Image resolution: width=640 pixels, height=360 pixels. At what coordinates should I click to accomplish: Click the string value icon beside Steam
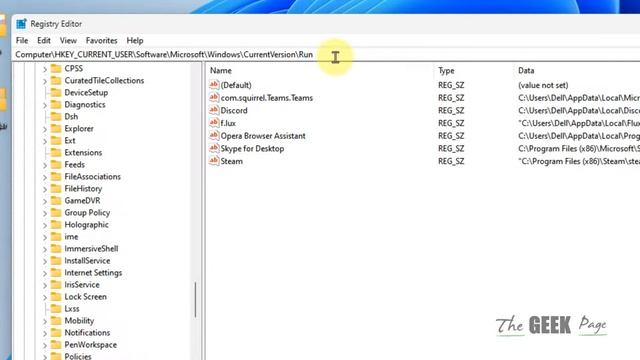tap(214, 160)
